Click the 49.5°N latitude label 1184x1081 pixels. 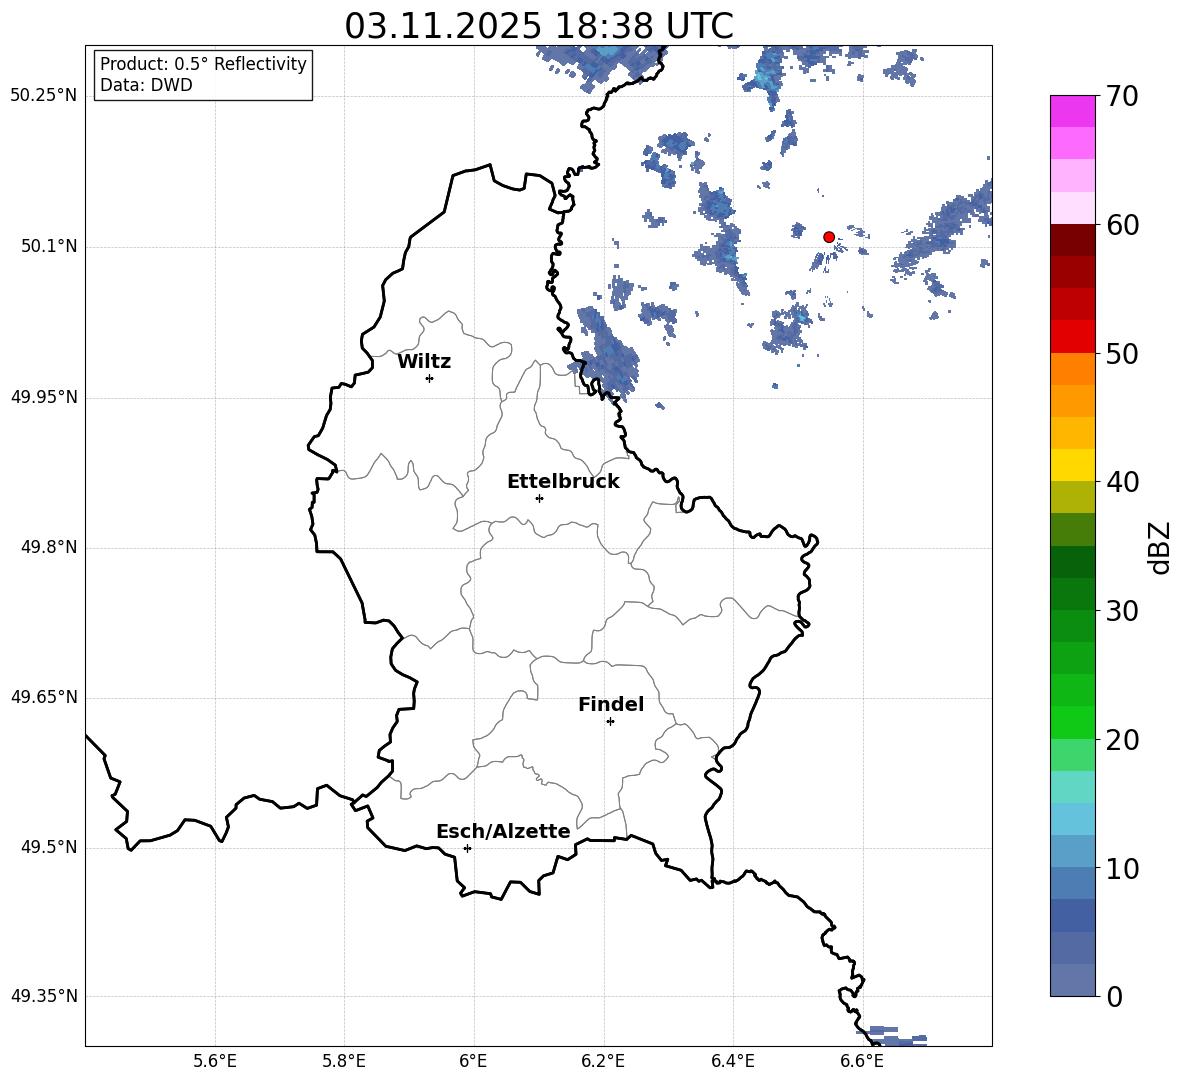pyautogui.click(x=50, y=848)
